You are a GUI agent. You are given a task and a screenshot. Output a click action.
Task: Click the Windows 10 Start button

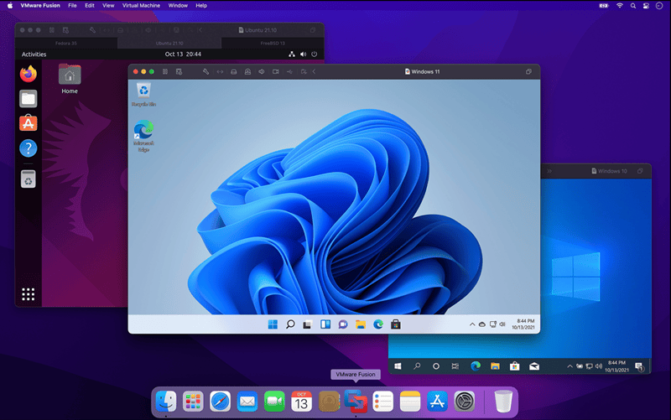[398, 366]
